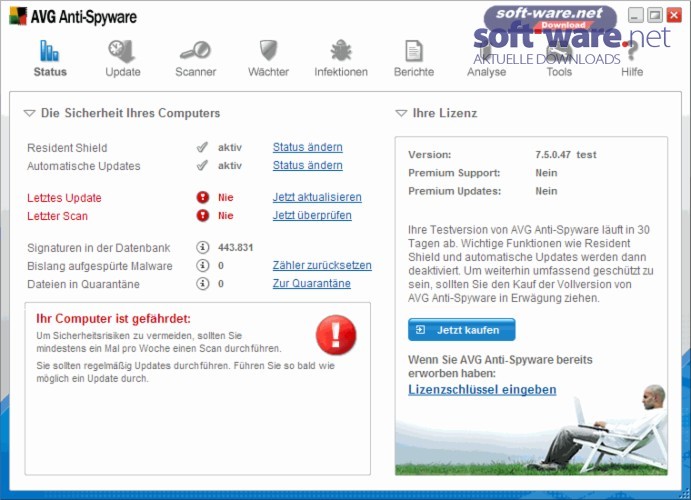Open the Wächter shield icon
Viewport: 691px width, 500px height.
268,50
